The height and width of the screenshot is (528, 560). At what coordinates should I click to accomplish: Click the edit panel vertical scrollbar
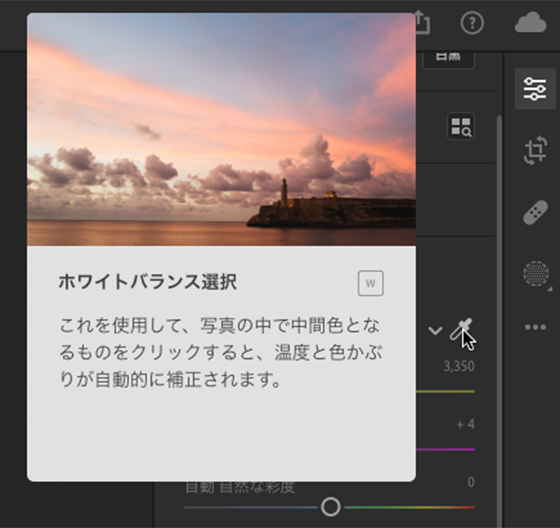tap(499, 322)
